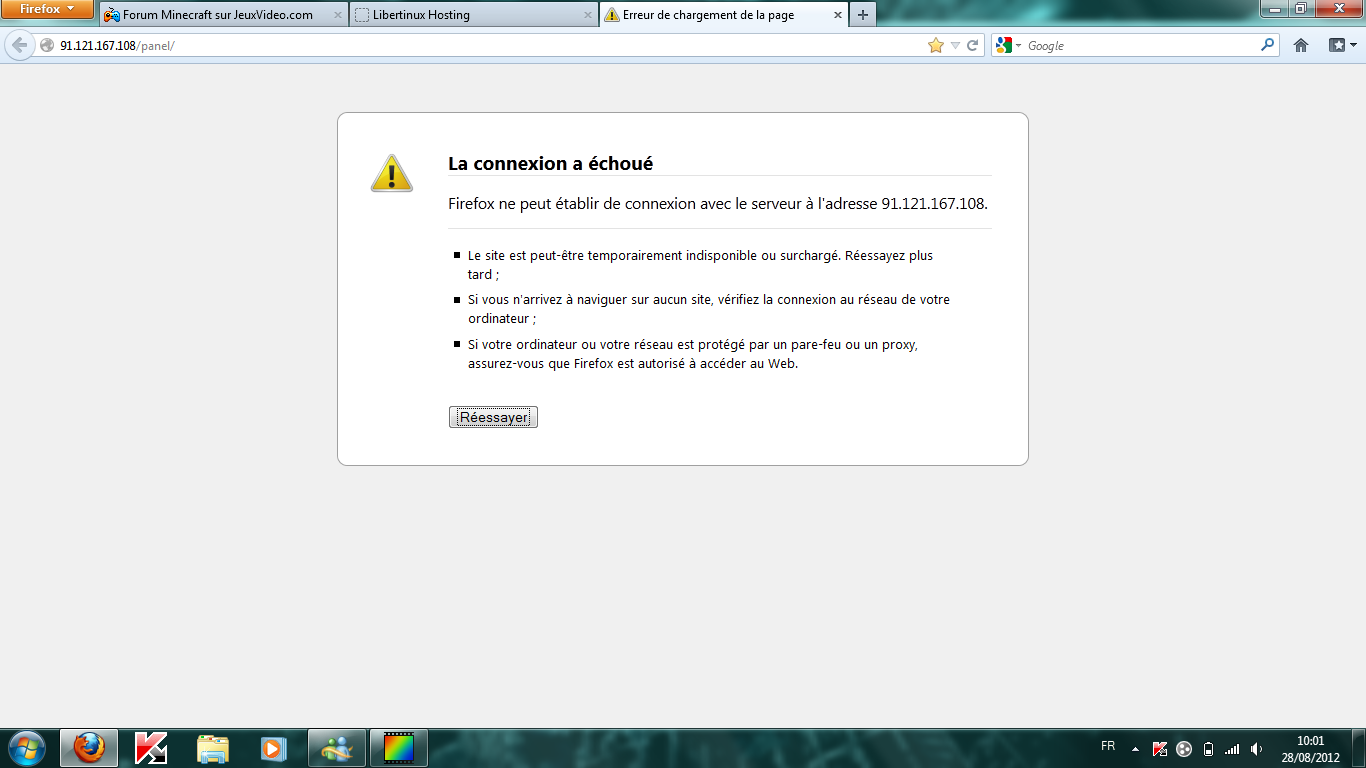Open the Google search engine selector
This screenshot has width=1366, height=768.
(1007, 45)
